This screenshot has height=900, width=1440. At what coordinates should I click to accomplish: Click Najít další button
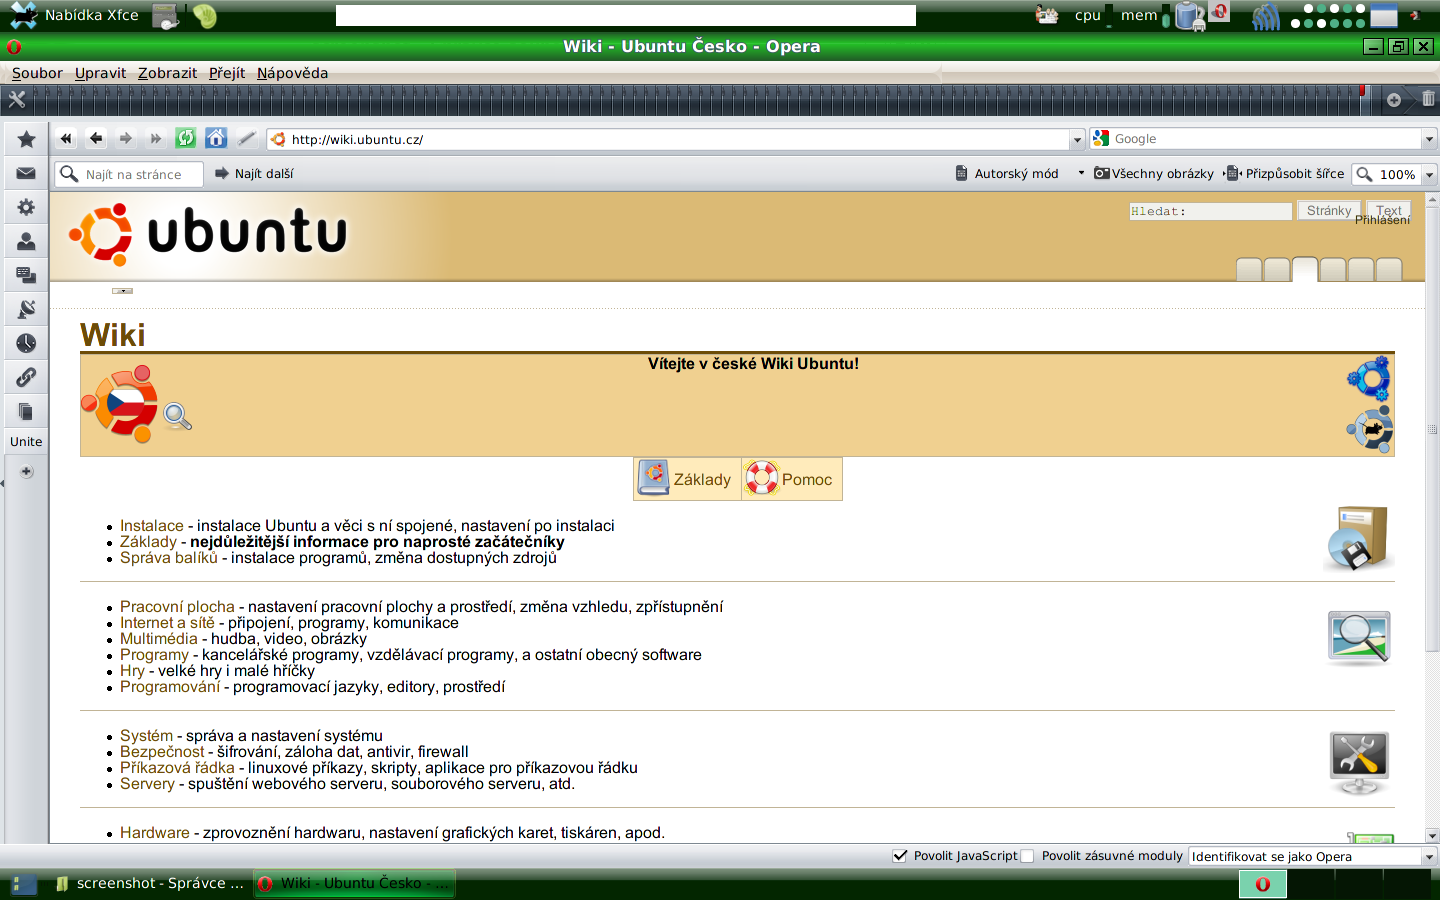tap(254, 174)
